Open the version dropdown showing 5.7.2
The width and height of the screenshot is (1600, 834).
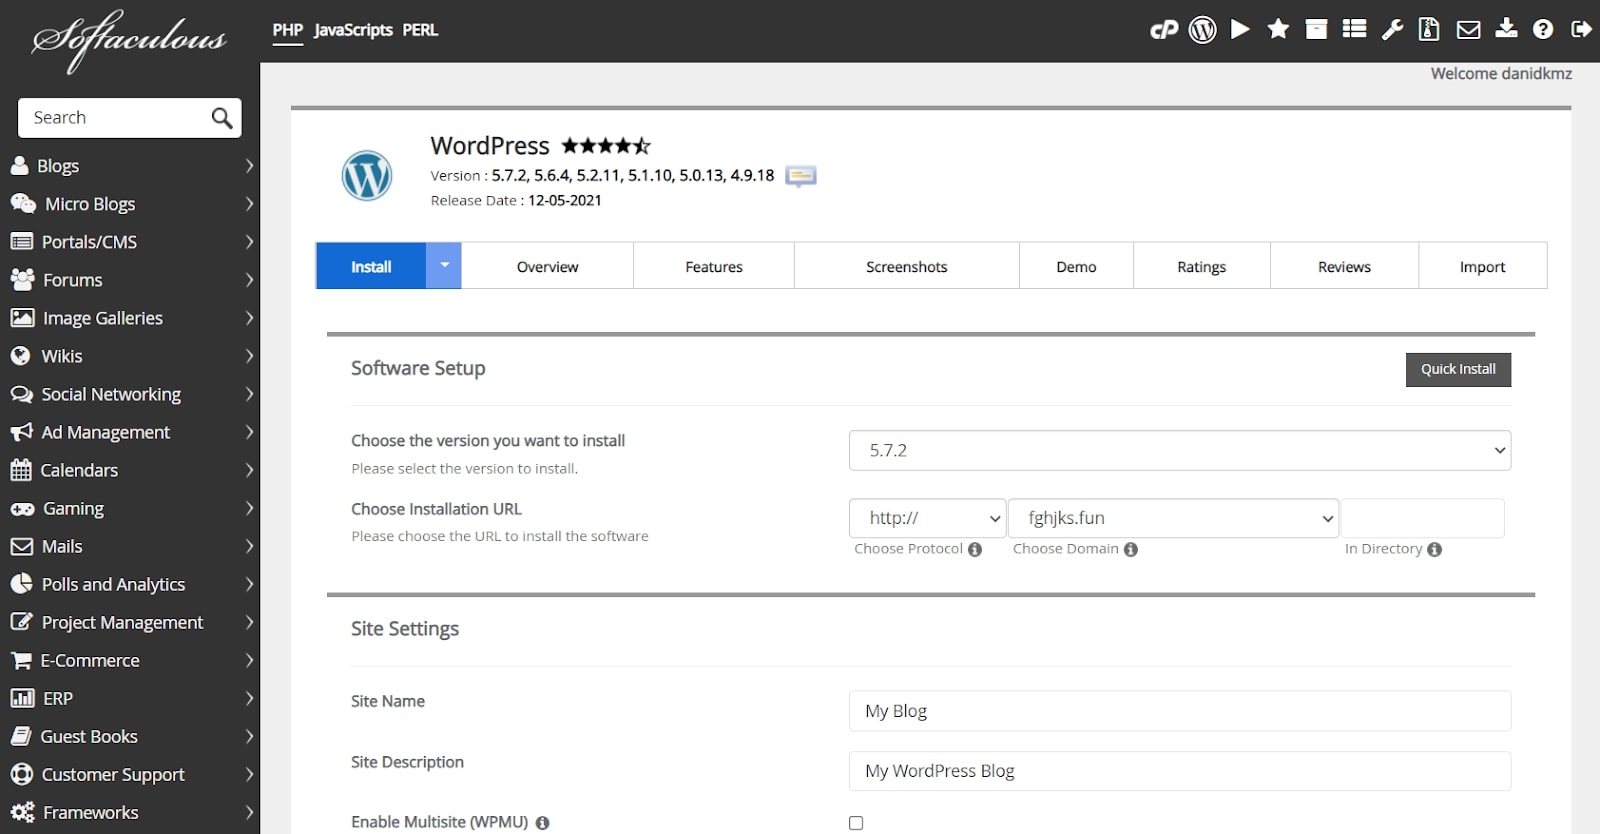1180,450
